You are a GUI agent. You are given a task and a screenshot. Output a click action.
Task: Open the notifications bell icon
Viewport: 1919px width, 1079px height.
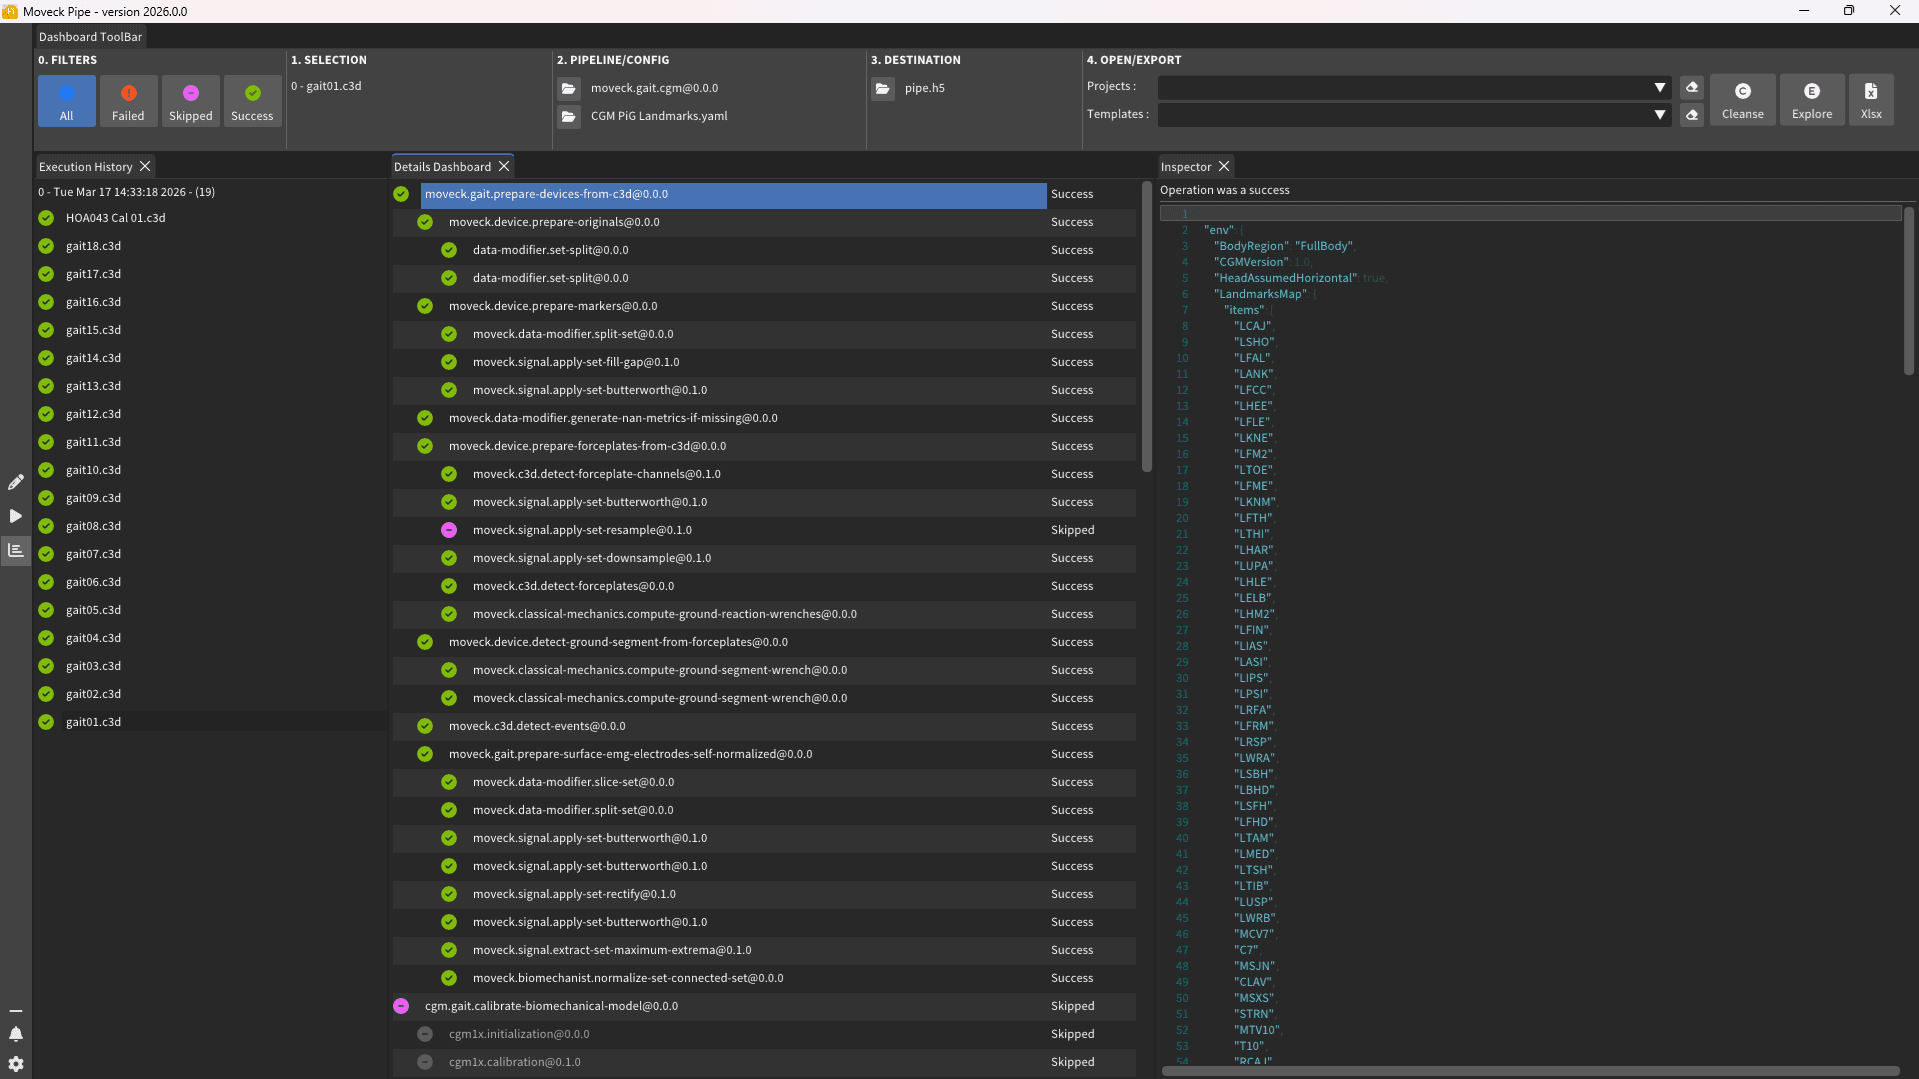(x=16, y=1034)
